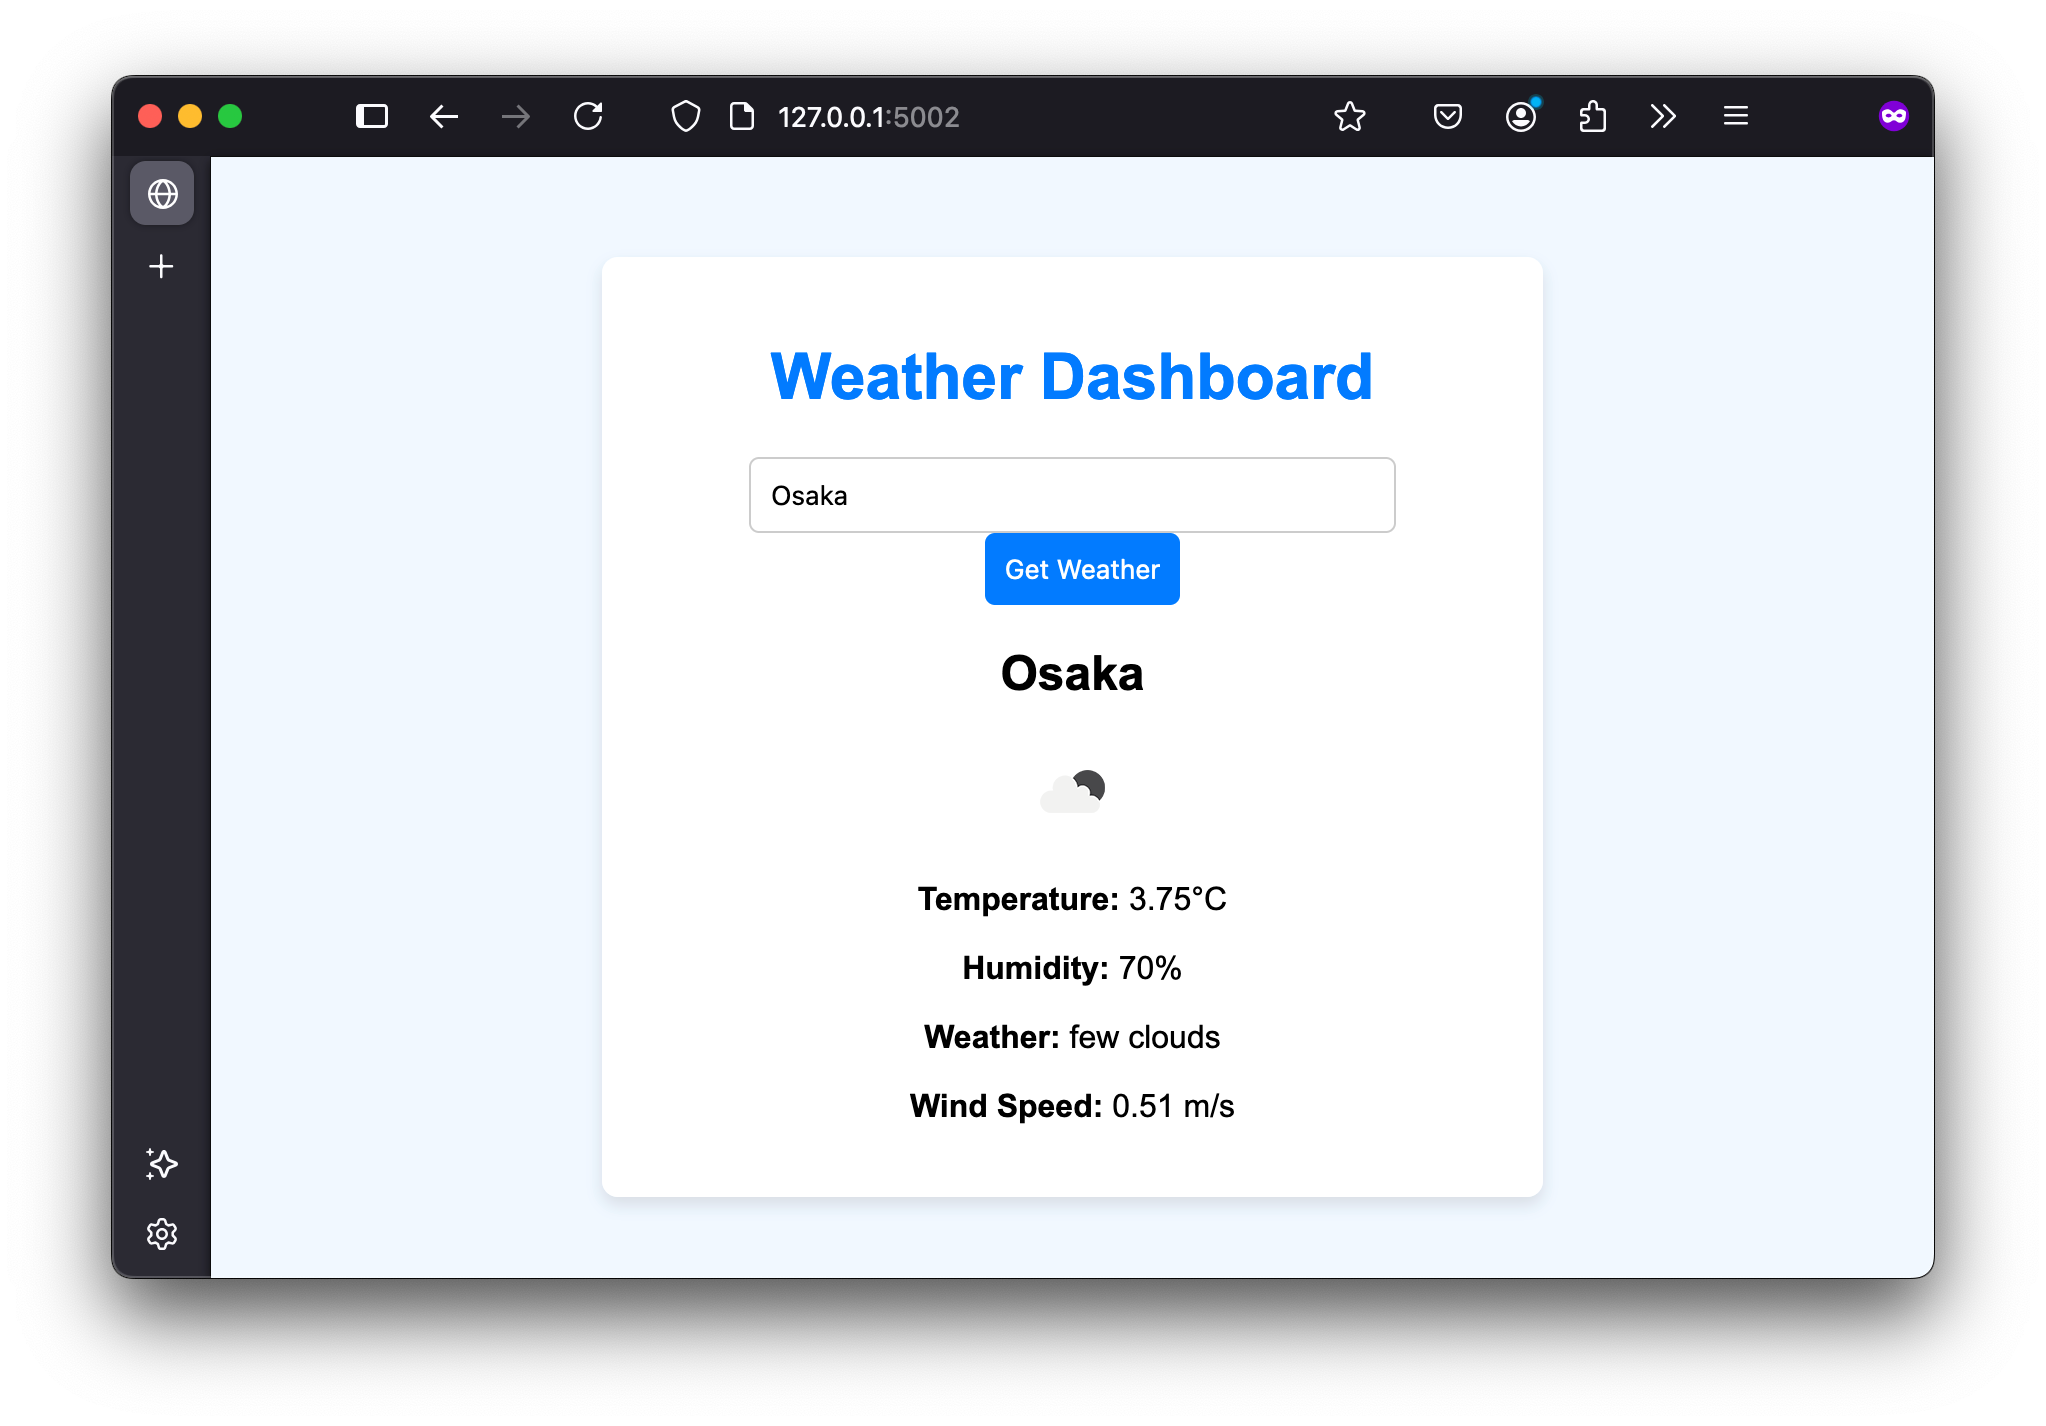Click the city name input showing Osaka
The width and height of the screenshot is (2046, 1426).
point(1071,495)
